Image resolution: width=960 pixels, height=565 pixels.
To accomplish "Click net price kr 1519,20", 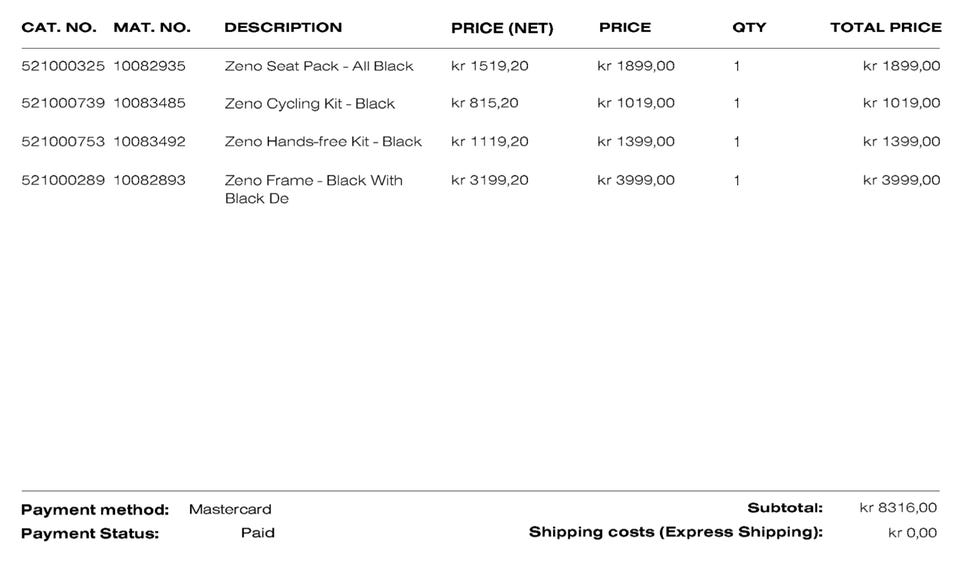I will 490,66.
